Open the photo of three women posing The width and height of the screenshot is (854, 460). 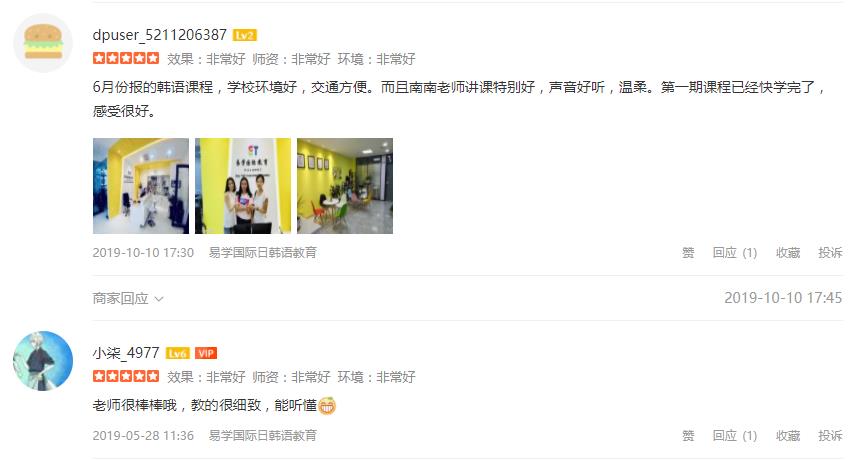point(243,186)
